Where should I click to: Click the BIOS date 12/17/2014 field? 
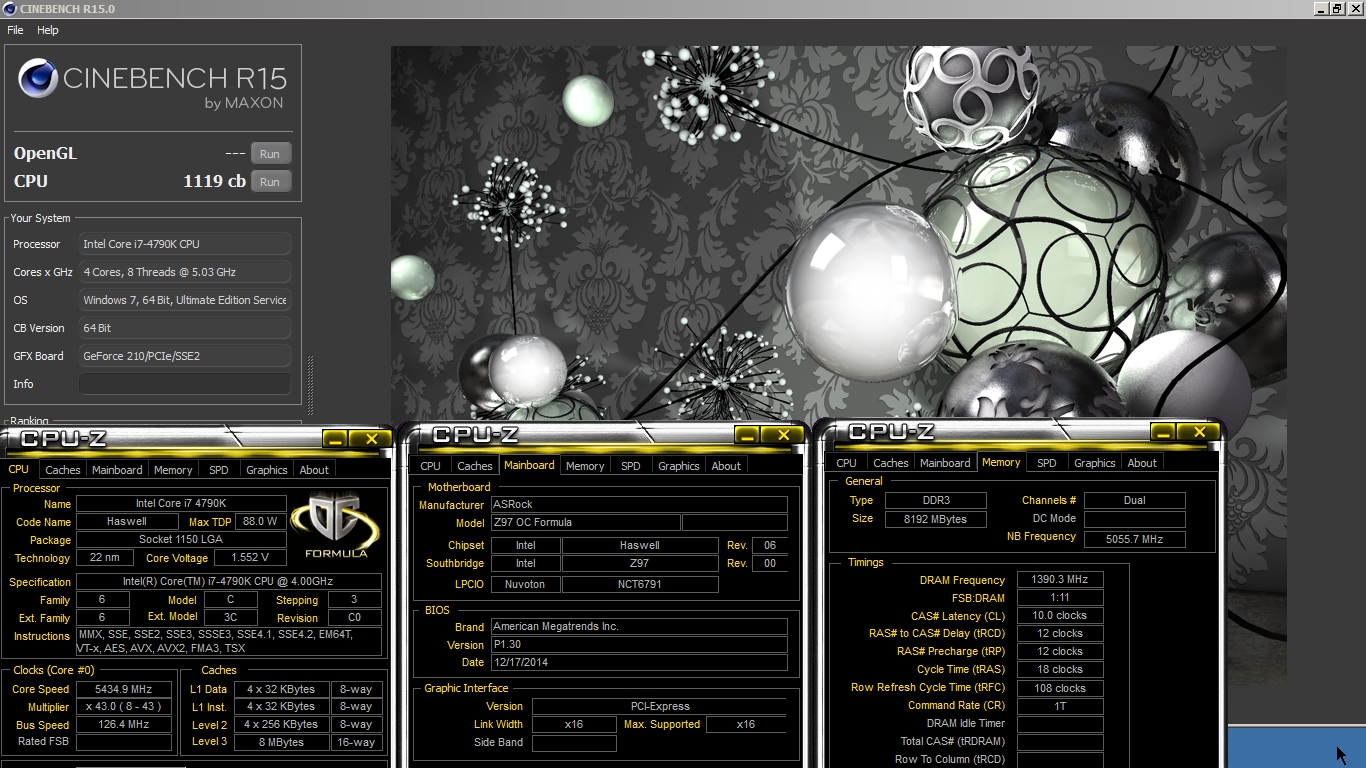point(639,663)
